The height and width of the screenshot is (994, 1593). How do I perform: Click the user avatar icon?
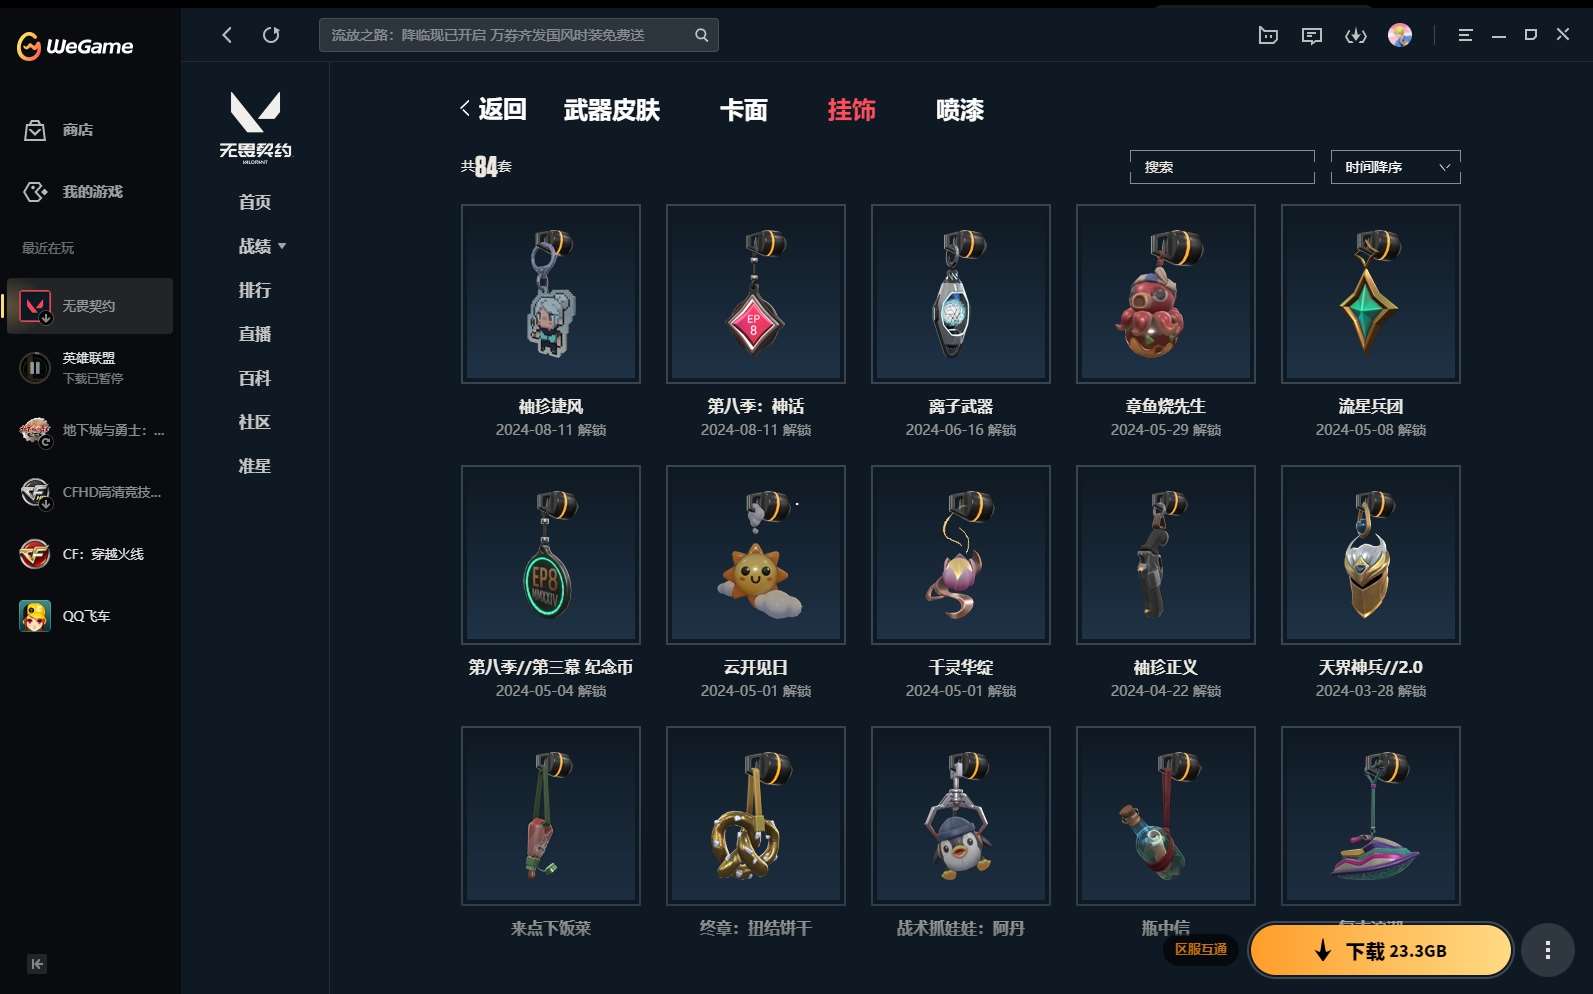point(1400,35)
